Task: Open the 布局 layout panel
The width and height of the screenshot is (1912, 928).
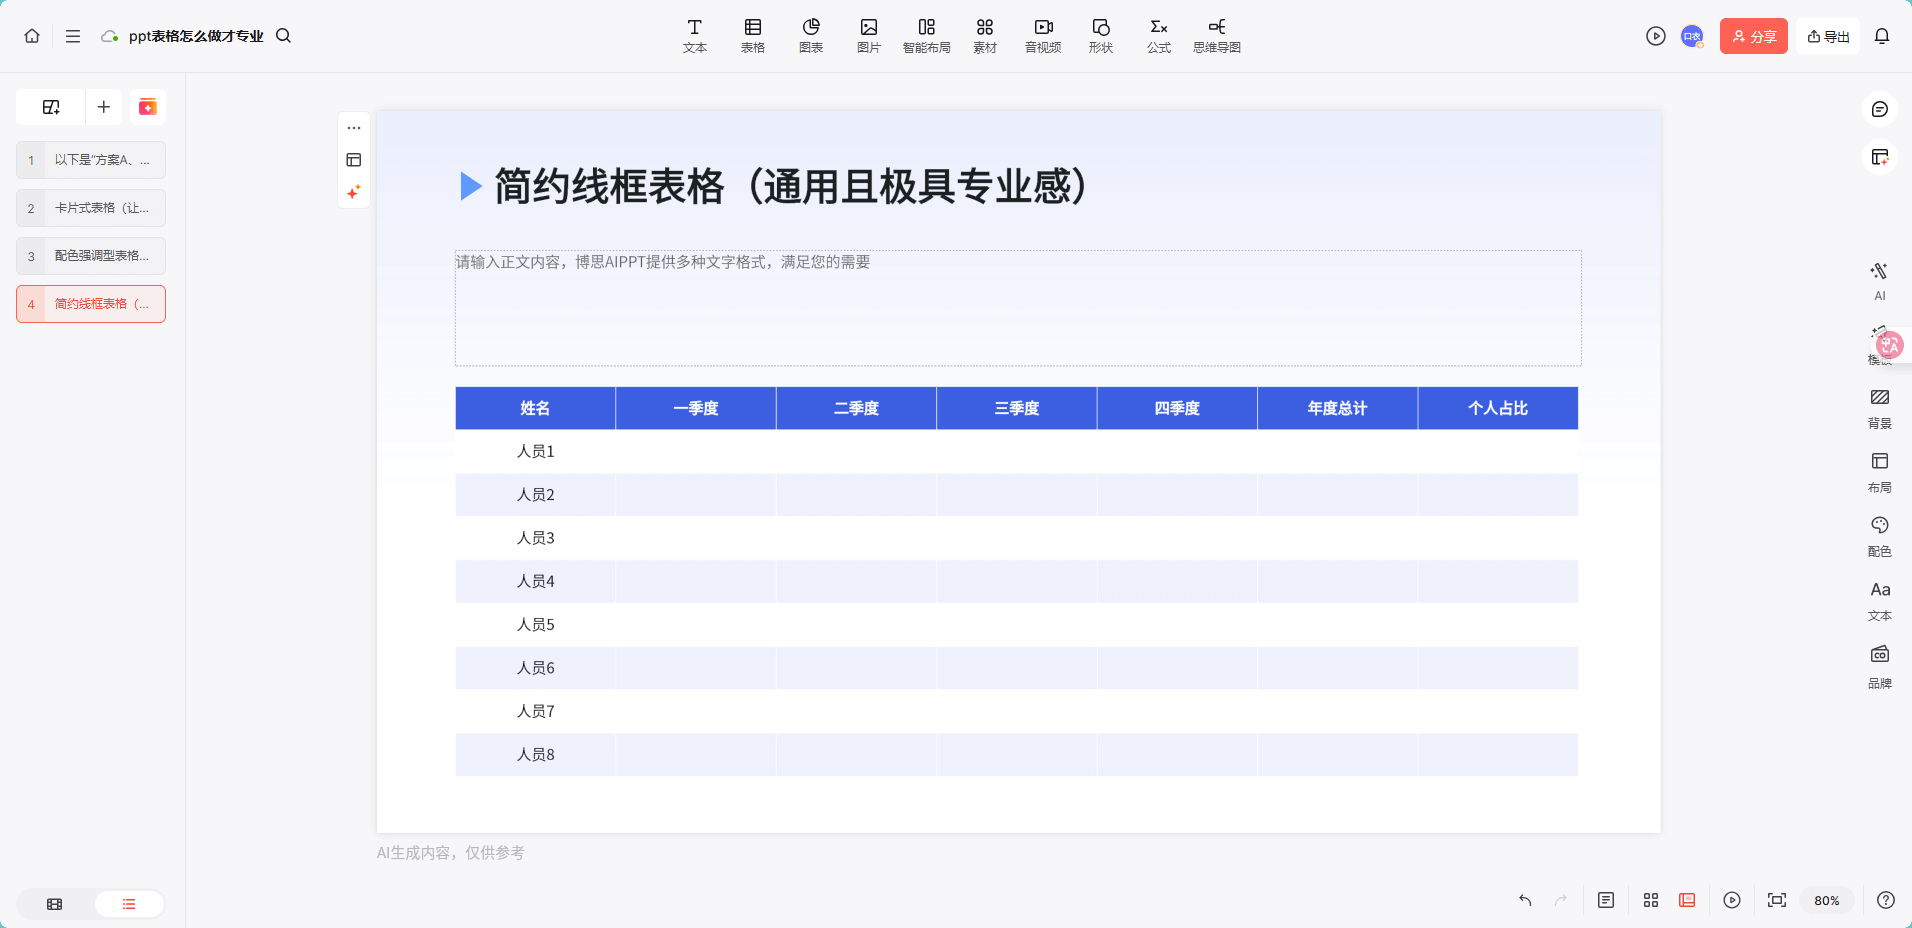Action: point(1880,472)
